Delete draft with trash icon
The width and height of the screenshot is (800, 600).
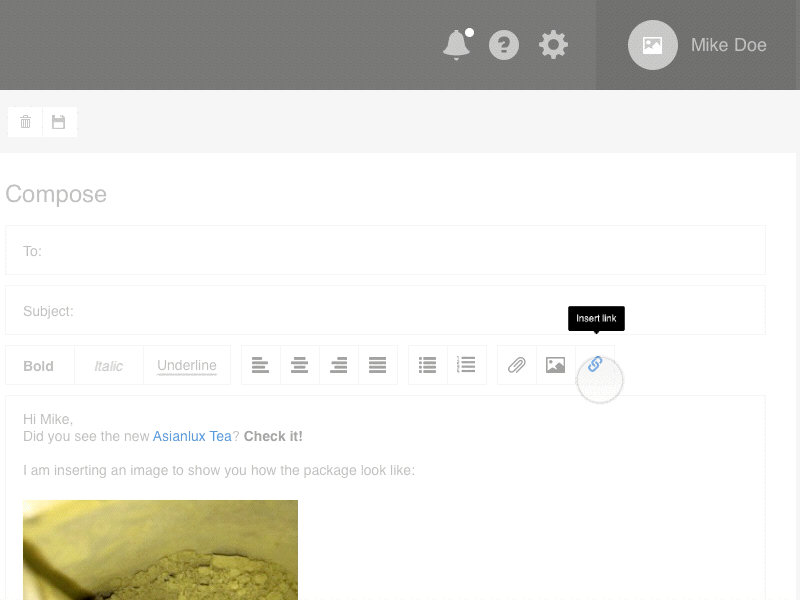click(x=25, y=122)
